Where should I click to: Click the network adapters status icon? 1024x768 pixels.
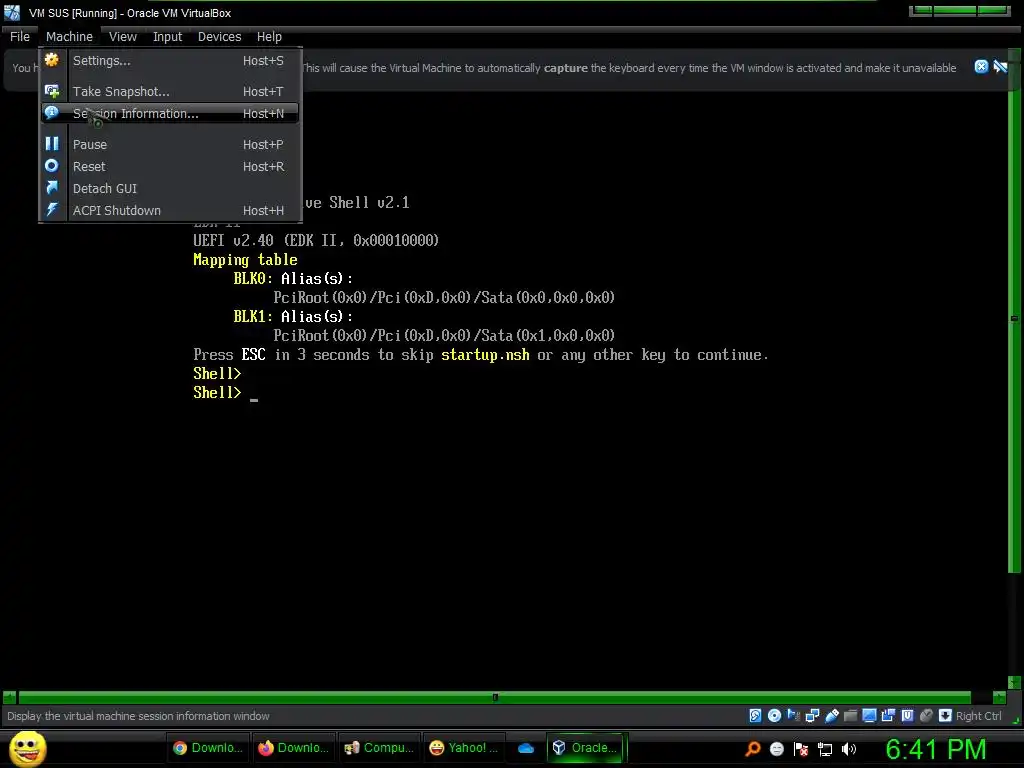pyautogui.click(x=812, y=716)
